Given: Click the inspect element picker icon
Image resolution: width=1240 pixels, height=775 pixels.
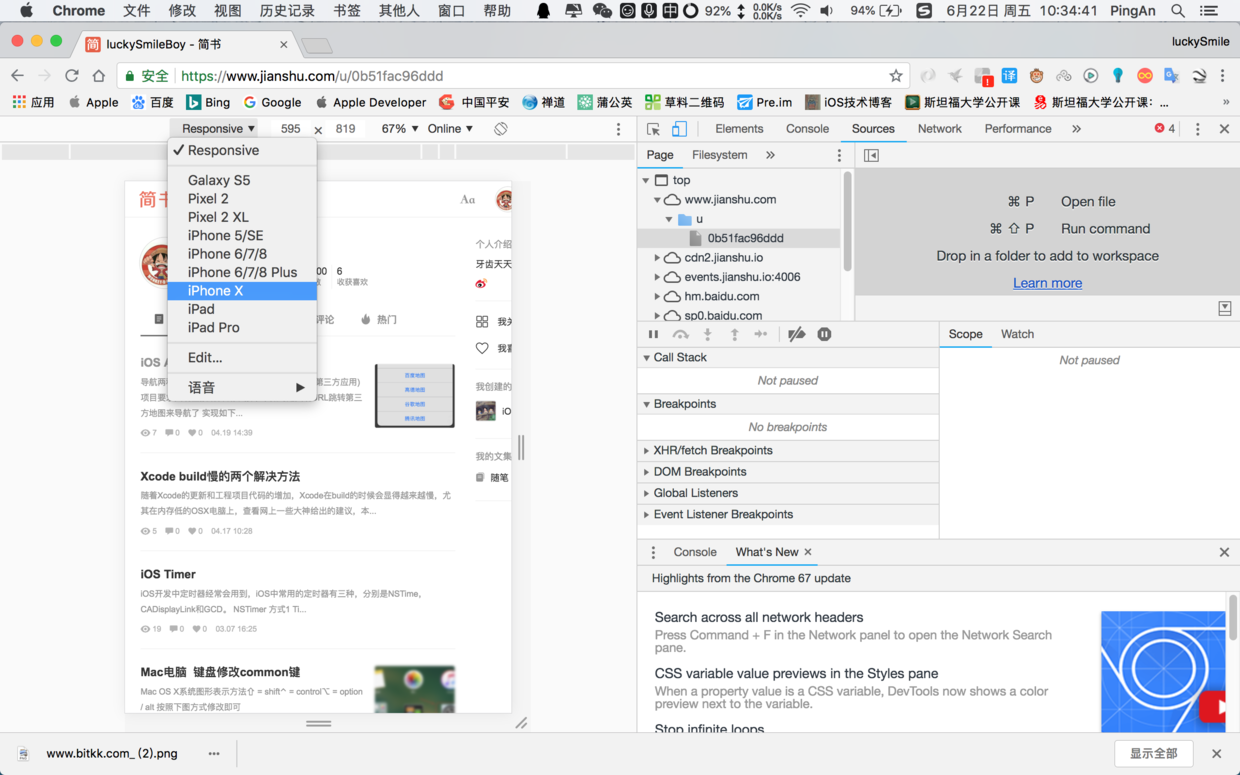Looking at the screenshot, I should [653, 129].
